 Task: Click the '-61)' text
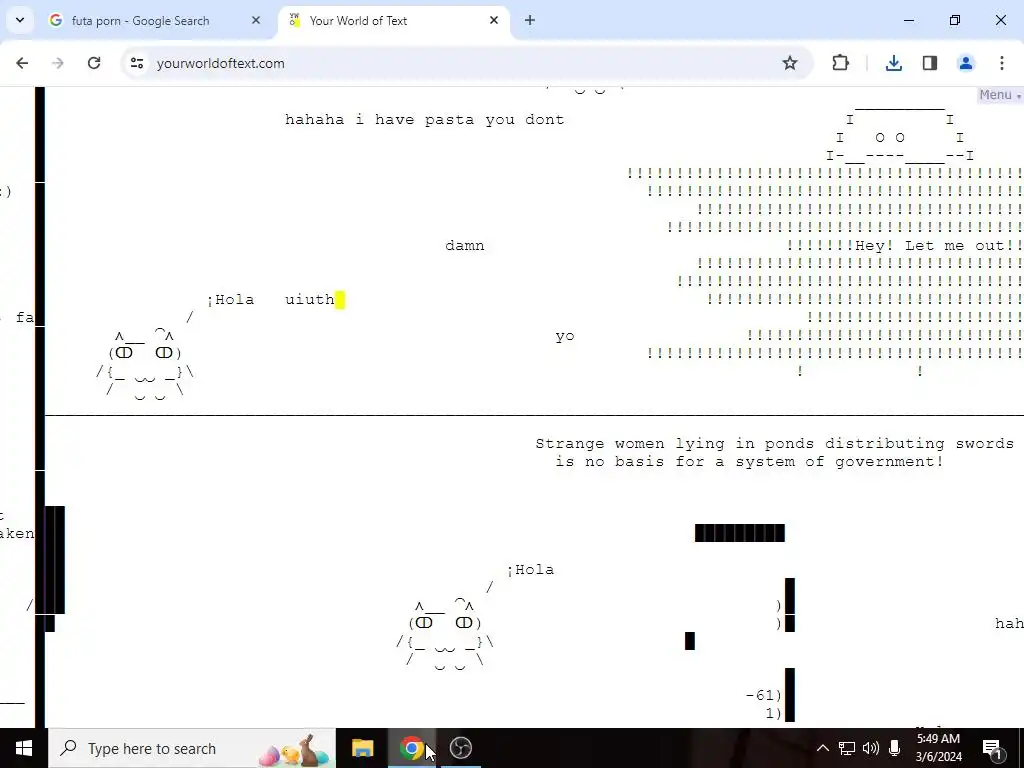[x=763, y=696]
